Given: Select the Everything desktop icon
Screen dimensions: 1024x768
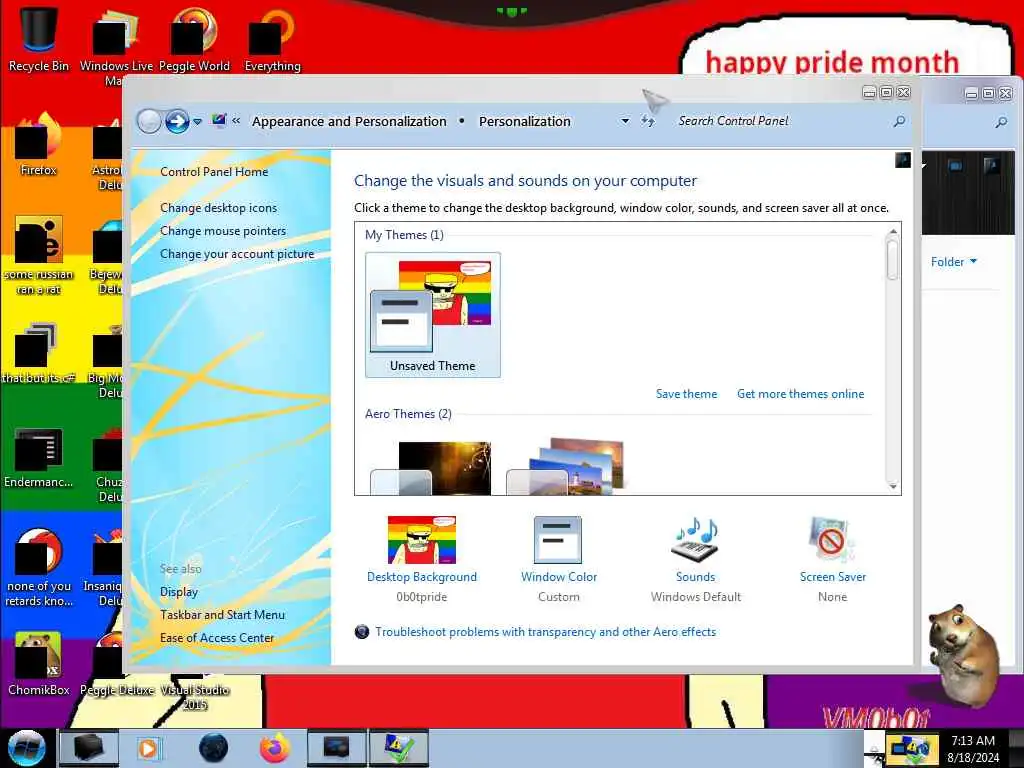Looking at the screenshot, I should tap(272, 39).
